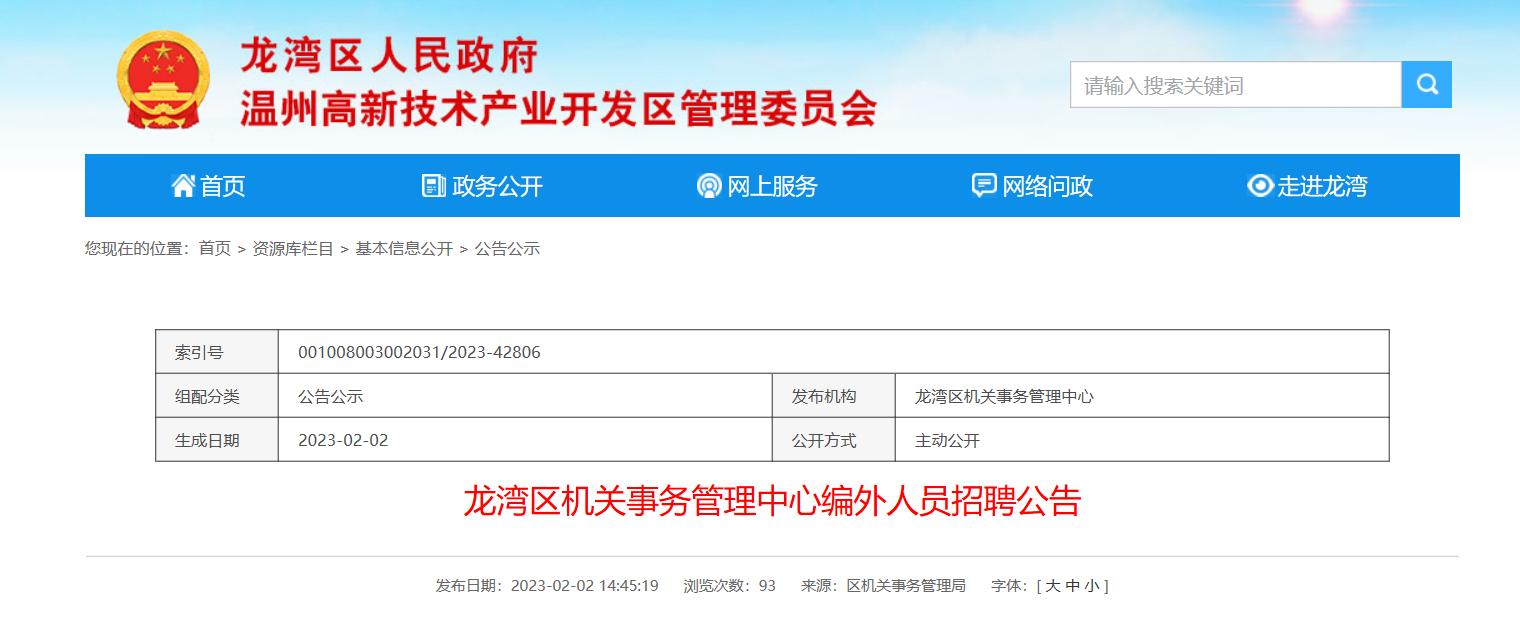The height and width of the screenshot is (622, 1520).
Task: Click the 温州高新技术产业开发区管理委员会 heading
Action: (559, 108)
